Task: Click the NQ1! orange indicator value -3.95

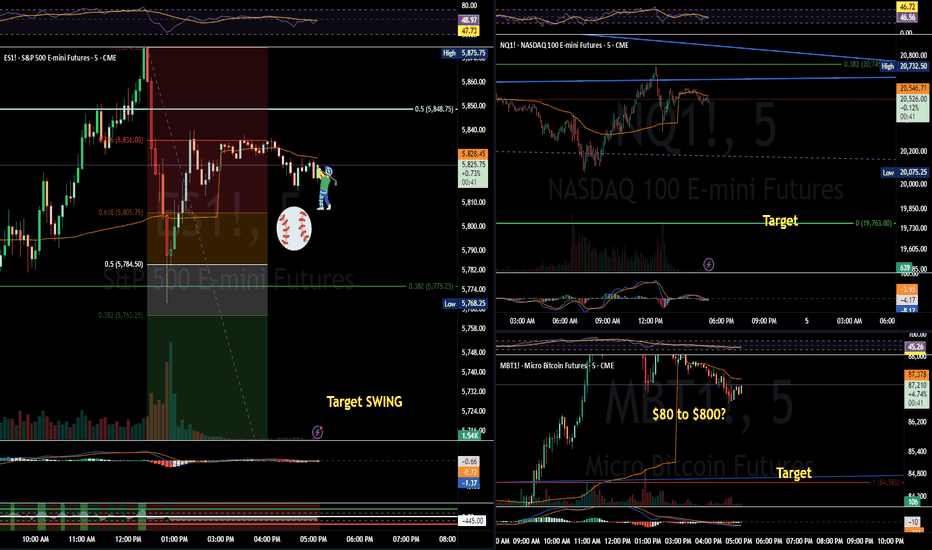Action: point(907,290)
